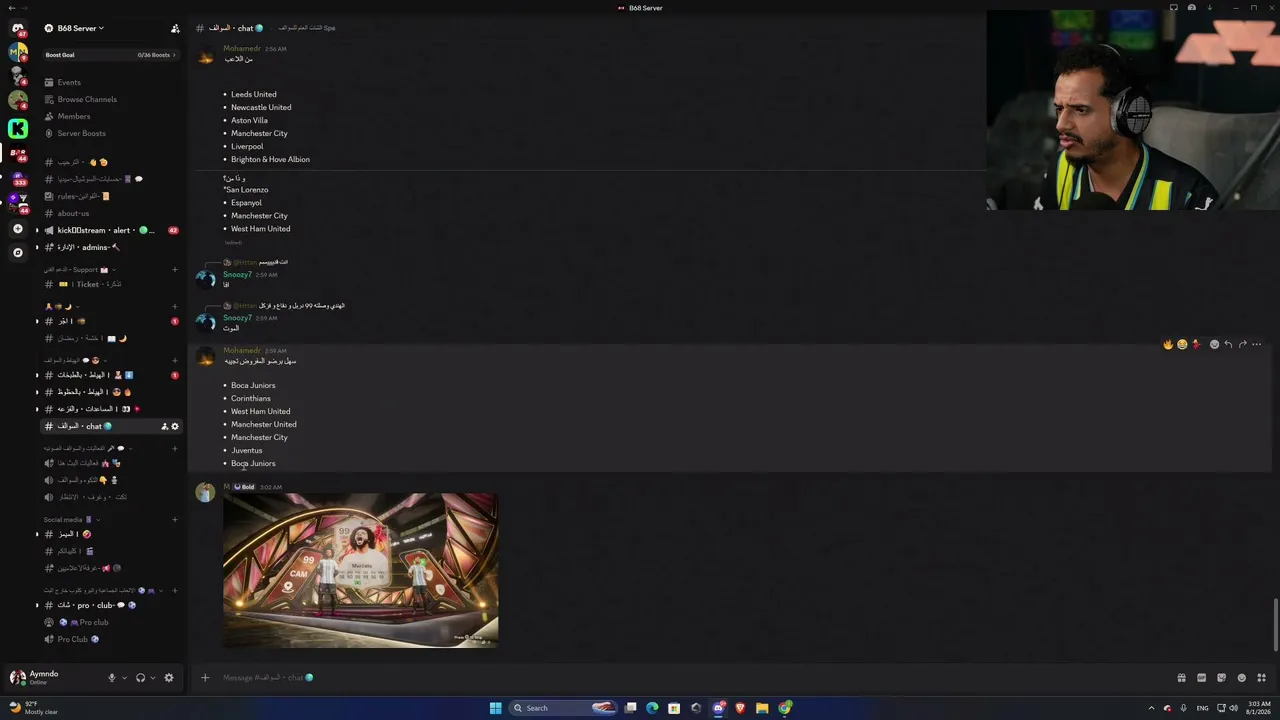Screen dimensions: 1280x720
Task: Add fire reaction to Mohamedr's message
Action: 1167,344
